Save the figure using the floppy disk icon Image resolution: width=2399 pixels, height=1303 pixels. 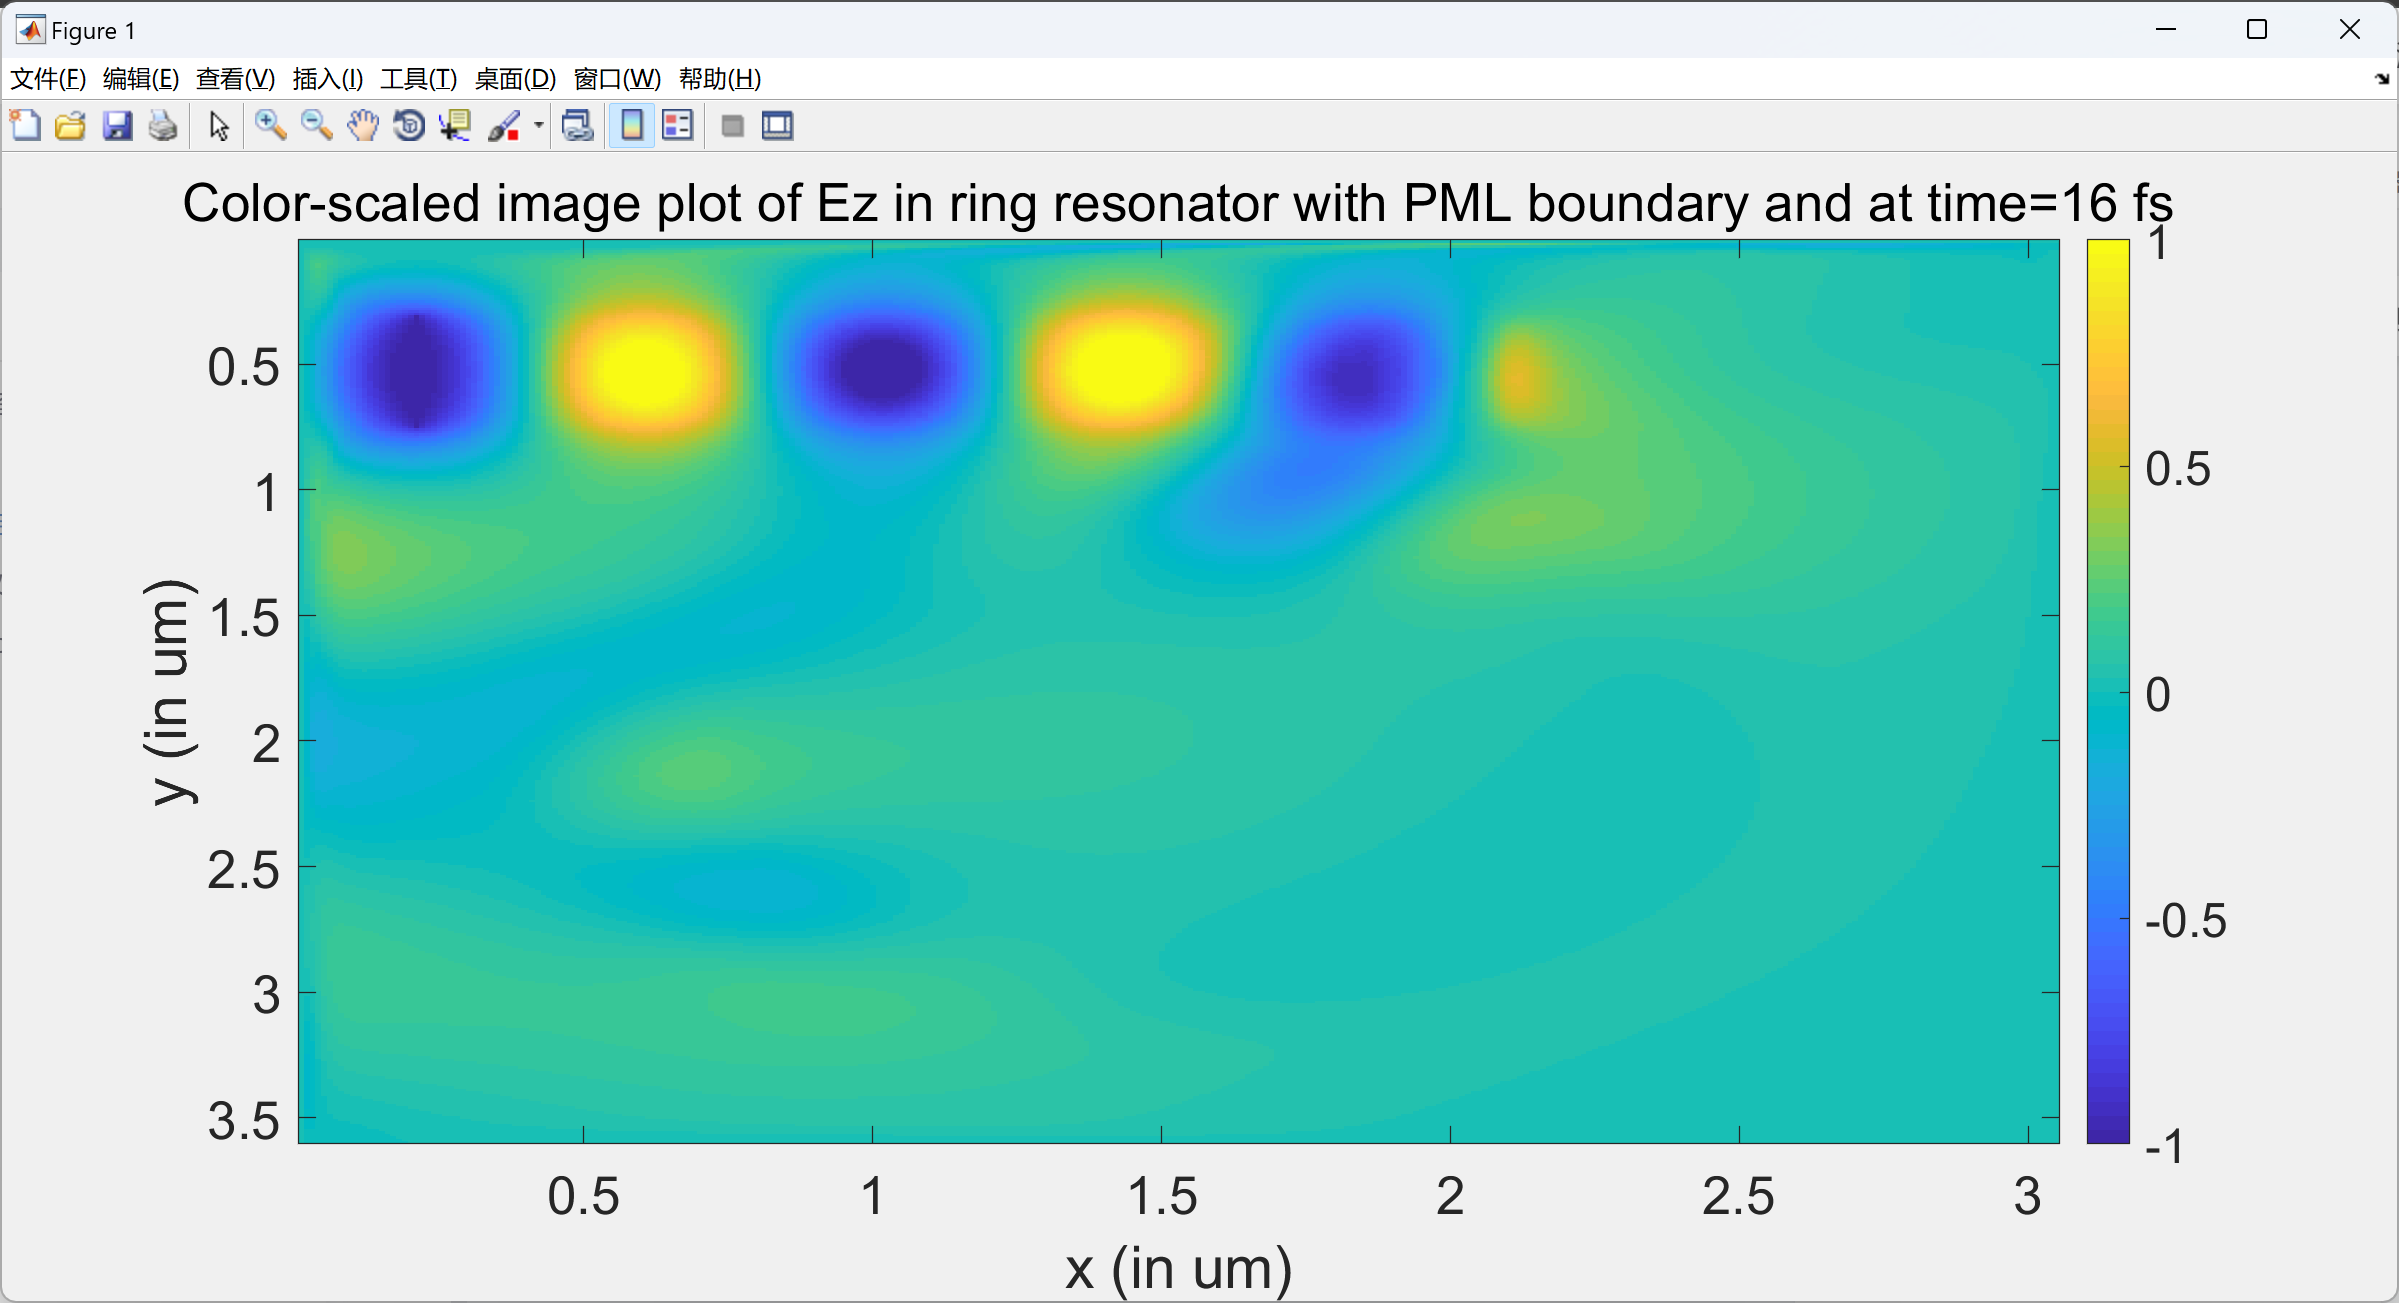pyautogui.click(x=117, y=126)
